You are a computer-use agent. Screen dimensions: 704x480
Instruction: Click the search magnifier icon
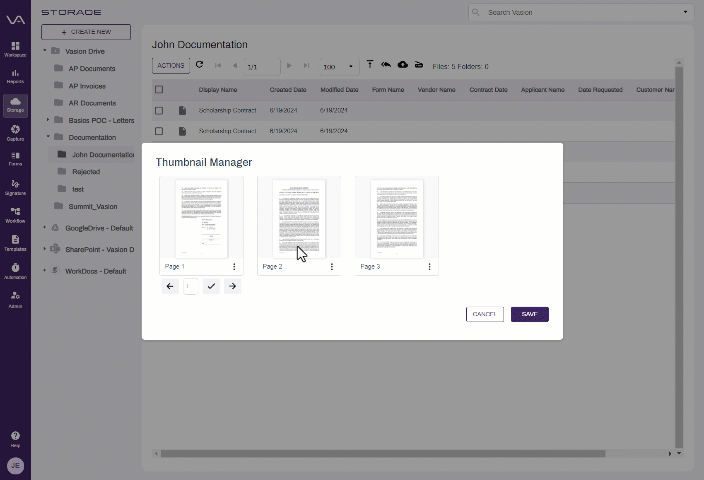(x=475, y=12)
